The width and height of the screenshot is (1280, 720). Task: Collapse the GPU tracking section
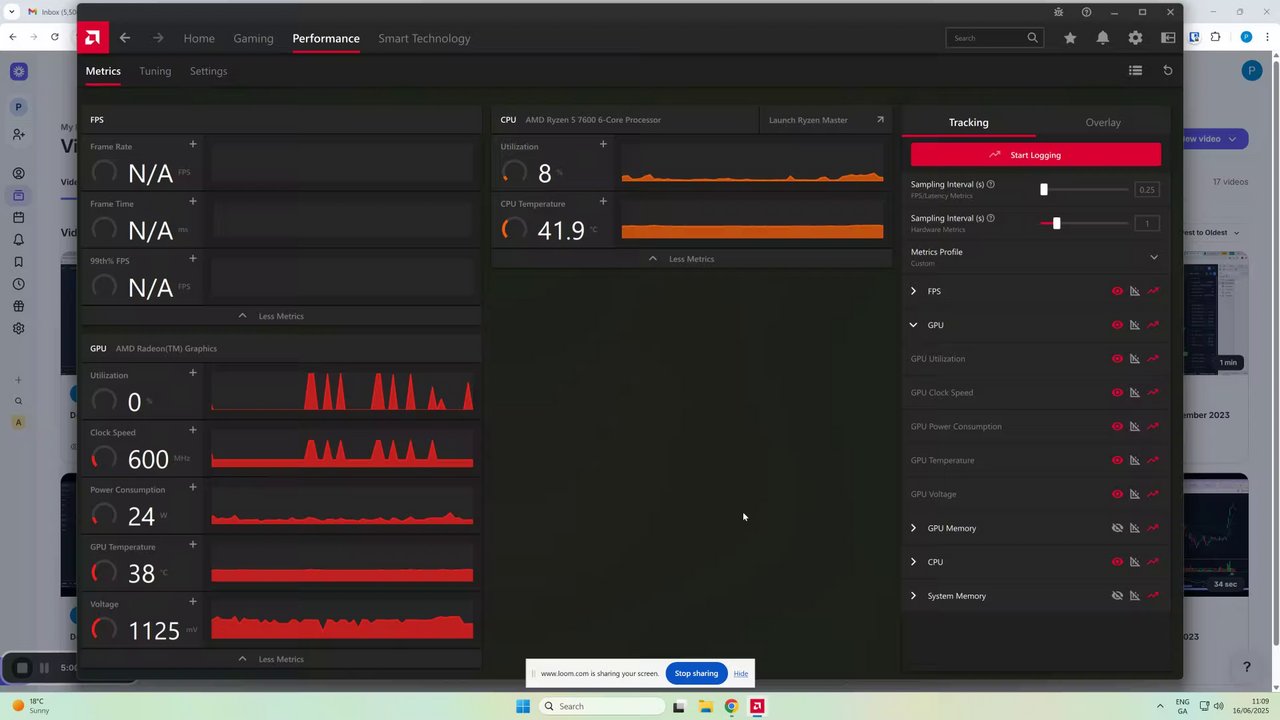click(913, 325)
